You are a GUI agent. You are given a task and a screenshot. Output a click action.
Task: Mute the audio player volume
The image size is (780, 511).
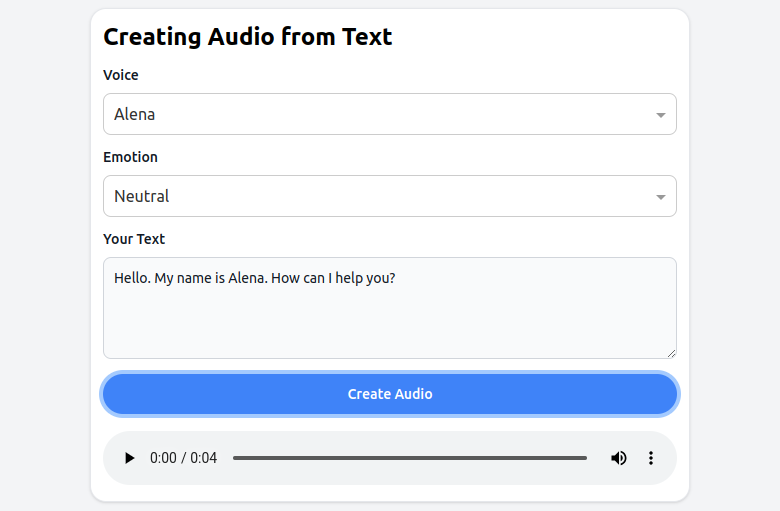pyautogui.click(x=619, y=458)
